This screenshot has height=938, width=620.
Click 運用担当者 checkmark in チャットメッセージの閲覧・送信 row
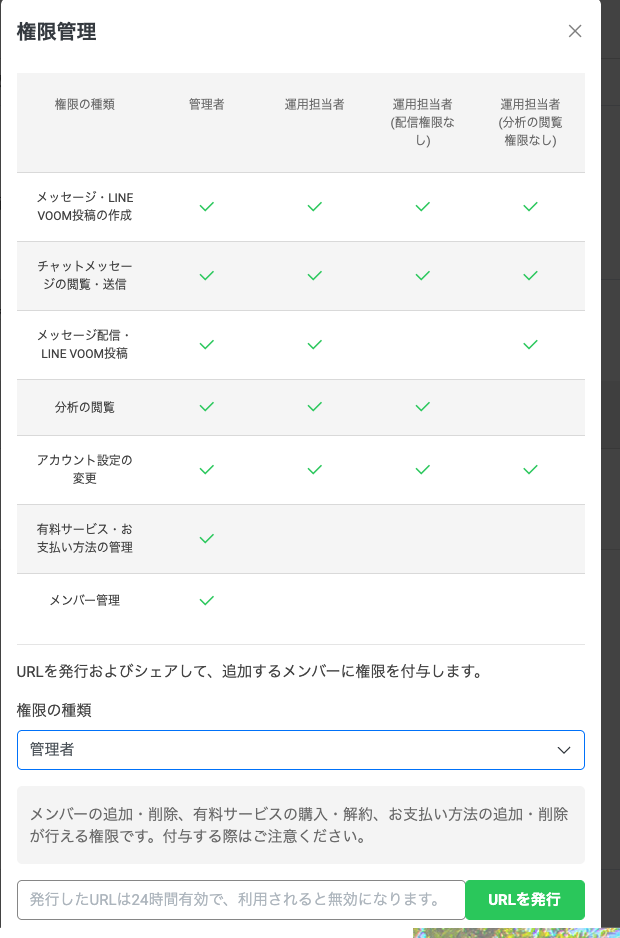(x=315, y=276)
